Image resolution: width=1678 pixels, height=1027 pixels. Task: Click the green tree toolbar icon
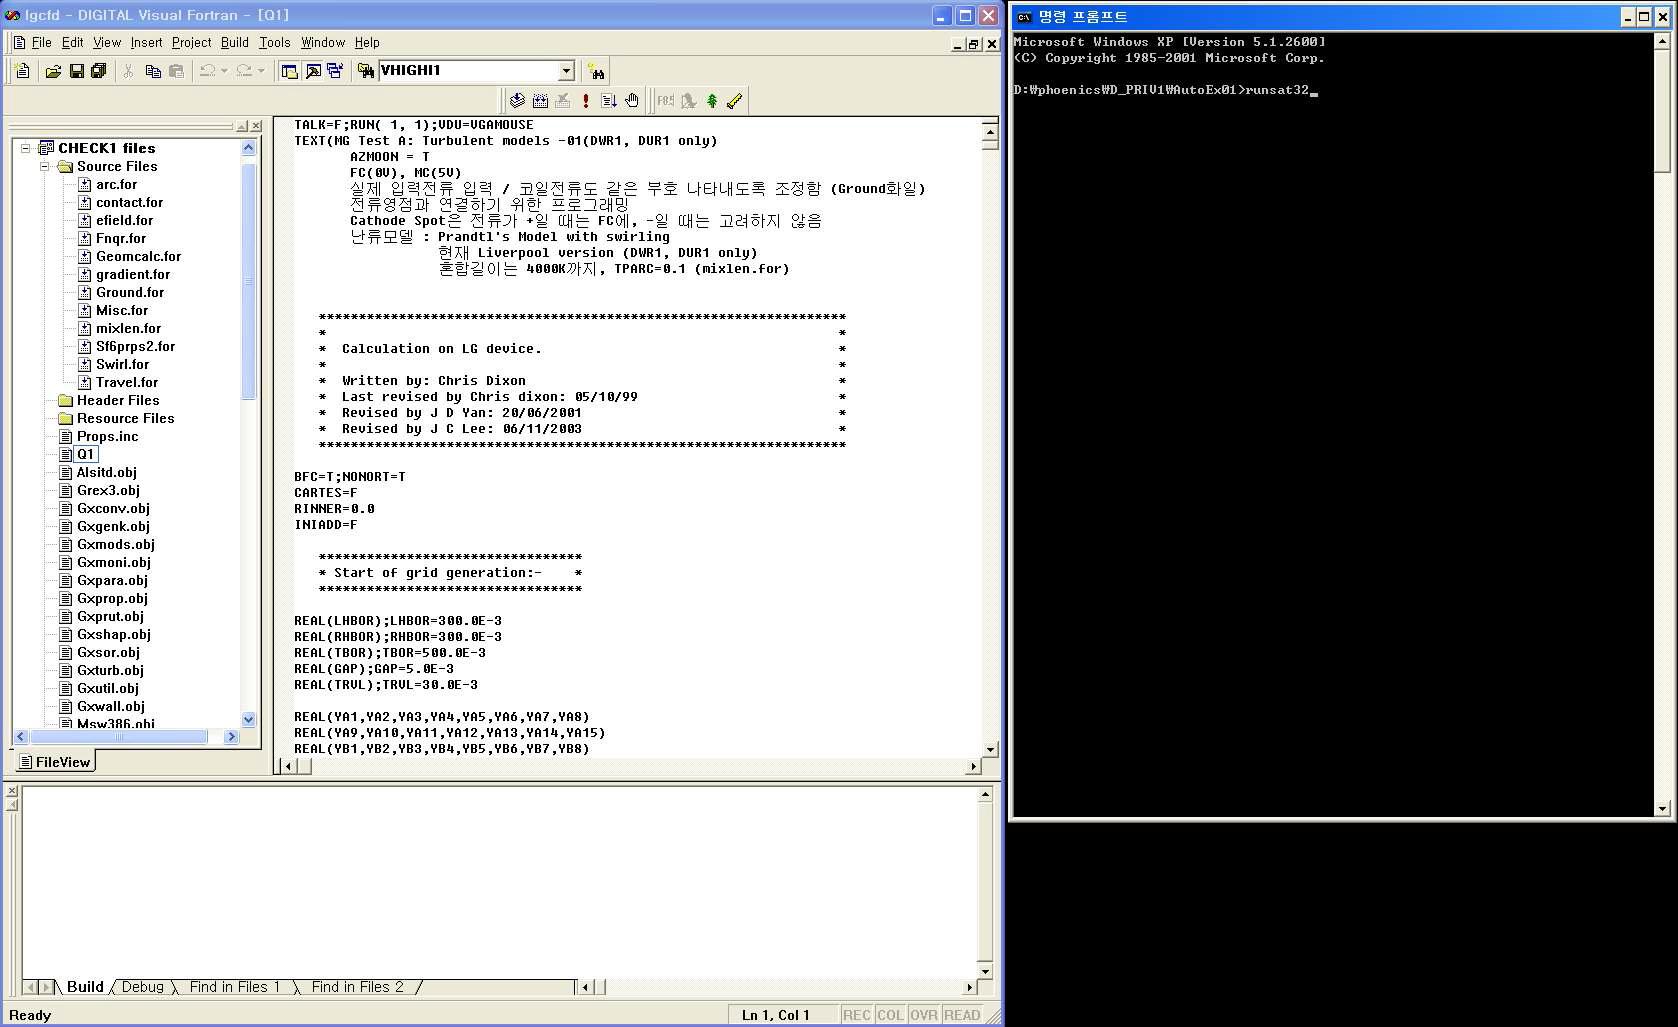click(712, 101)
